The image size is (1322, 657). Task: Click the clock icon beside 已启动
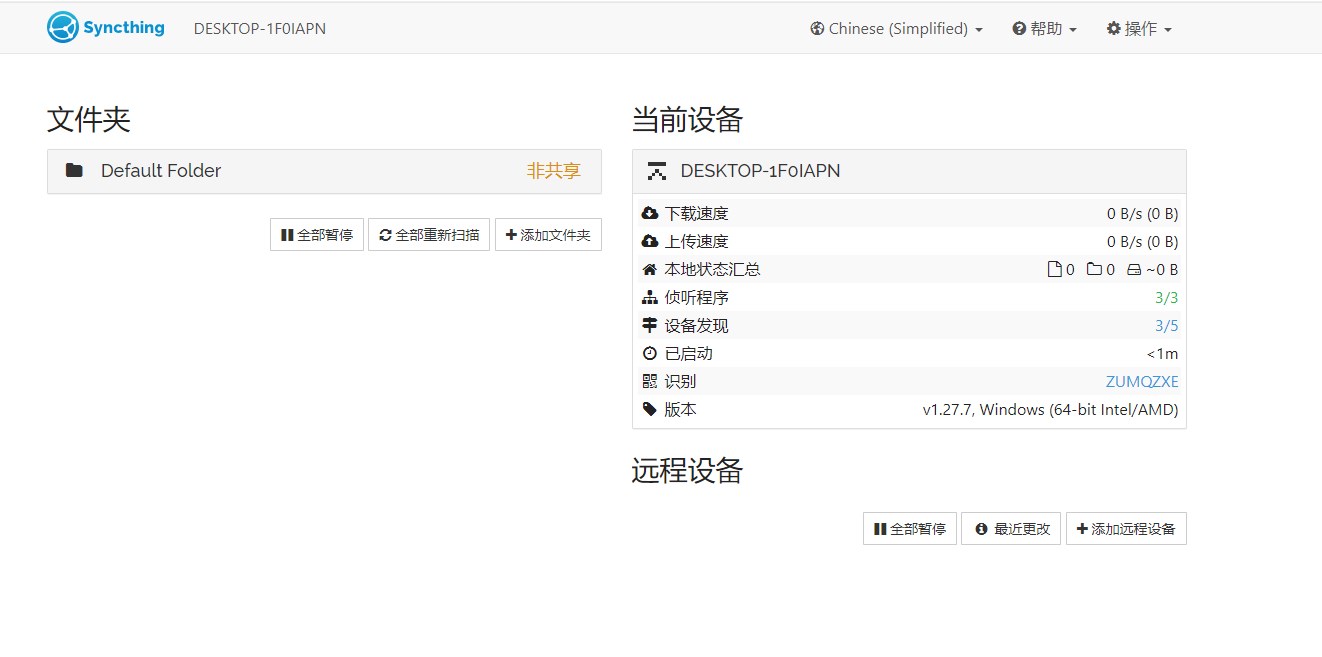(651, 352)
